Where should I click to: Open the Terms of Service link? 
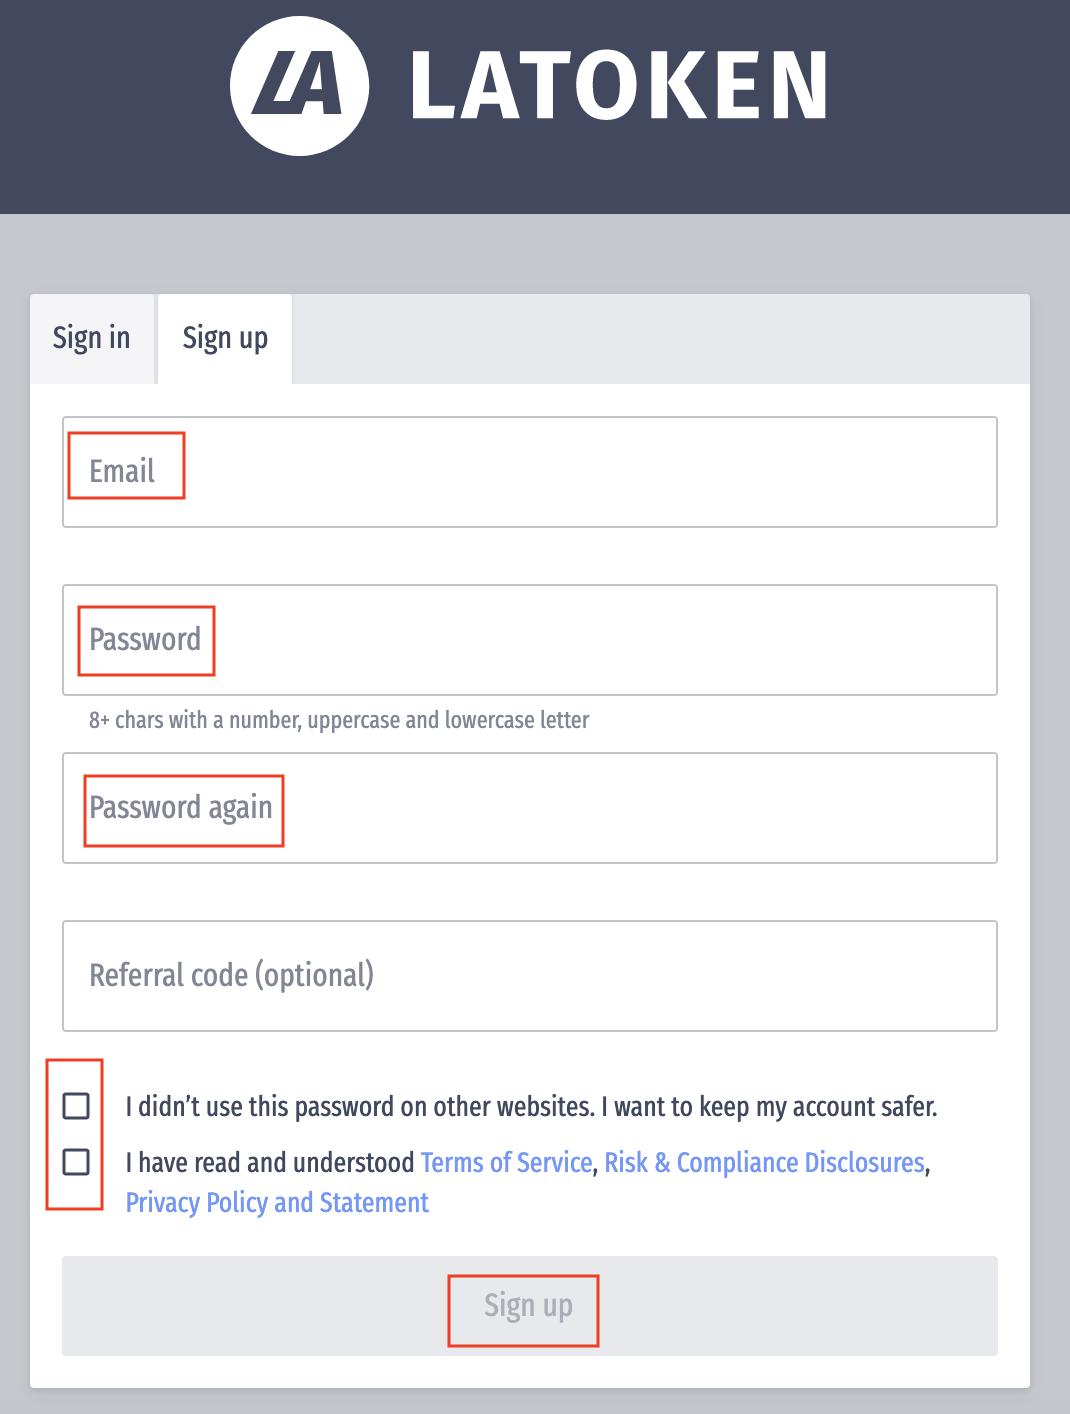[506, 1163]
